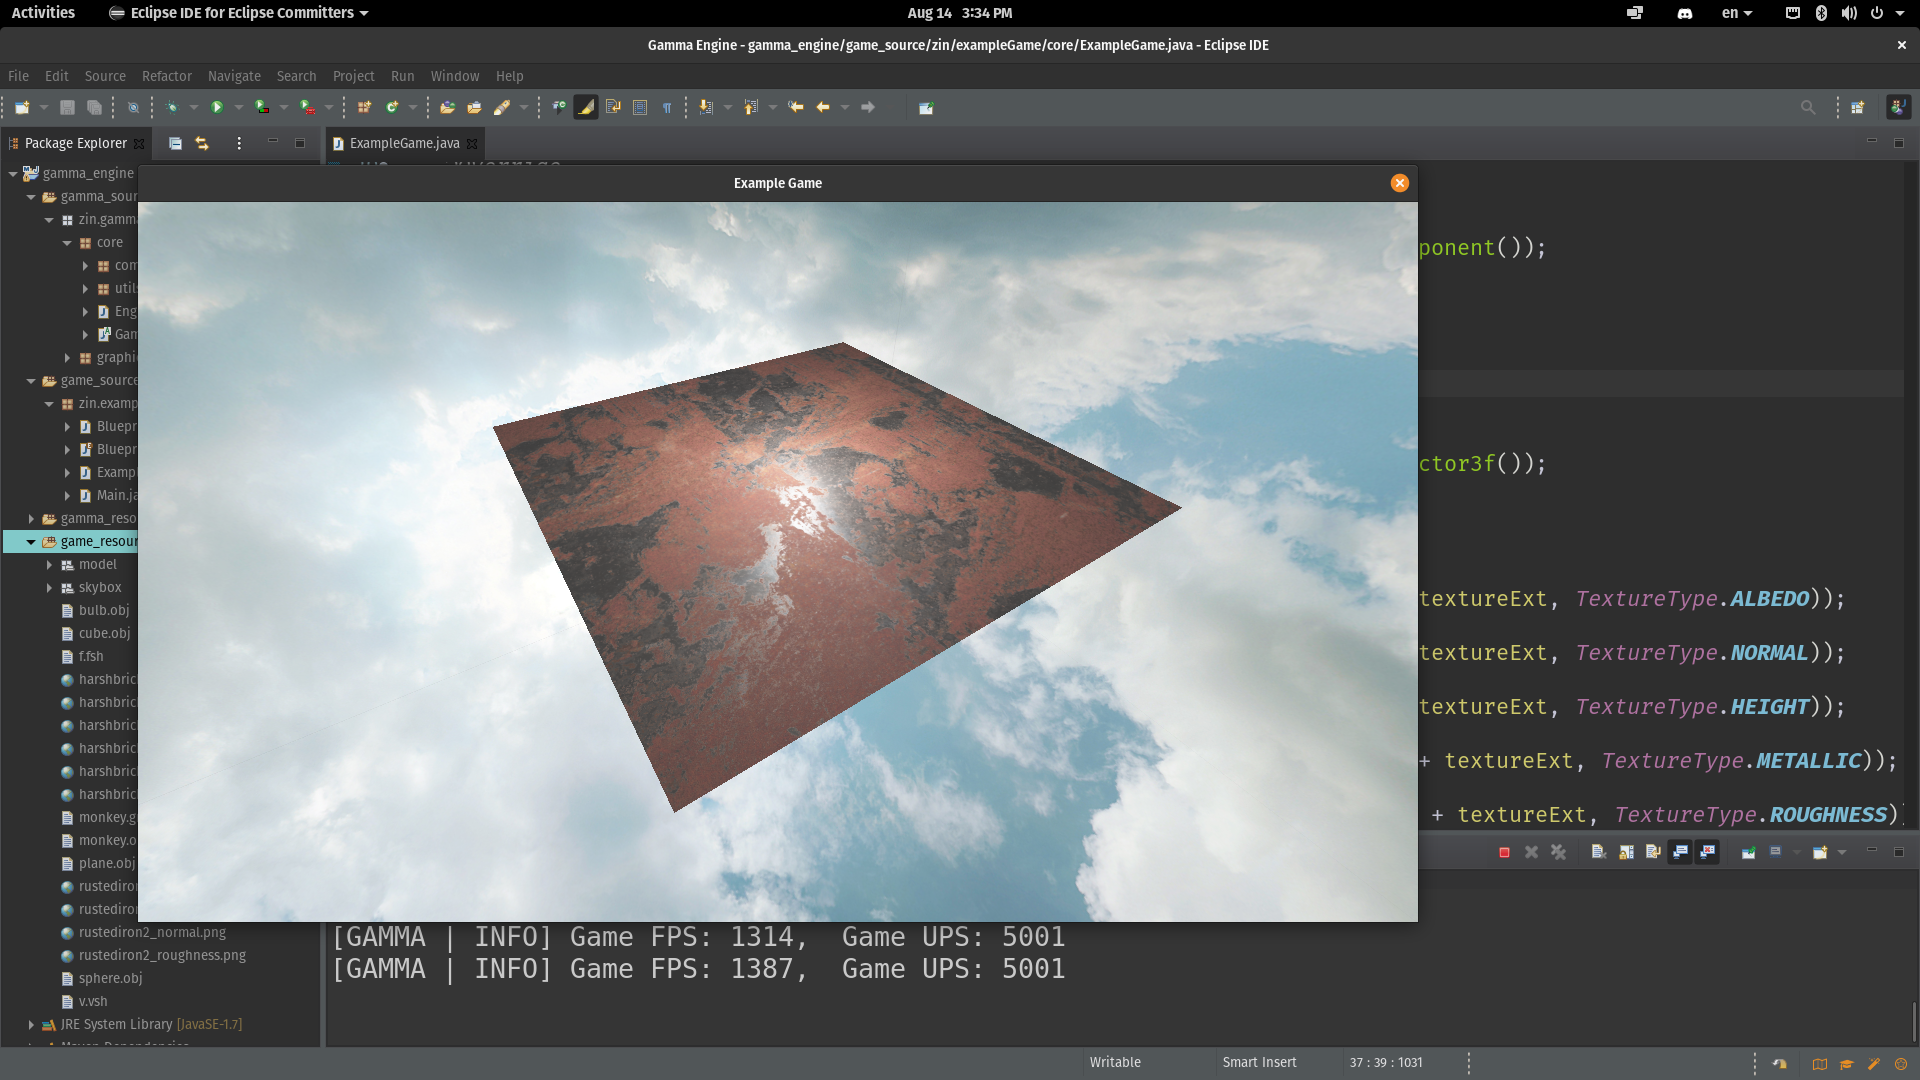This screenshot has height=1080, width=1920.
Task: Click Remove All Terminated Launches icon
Action: [1558, 853]
